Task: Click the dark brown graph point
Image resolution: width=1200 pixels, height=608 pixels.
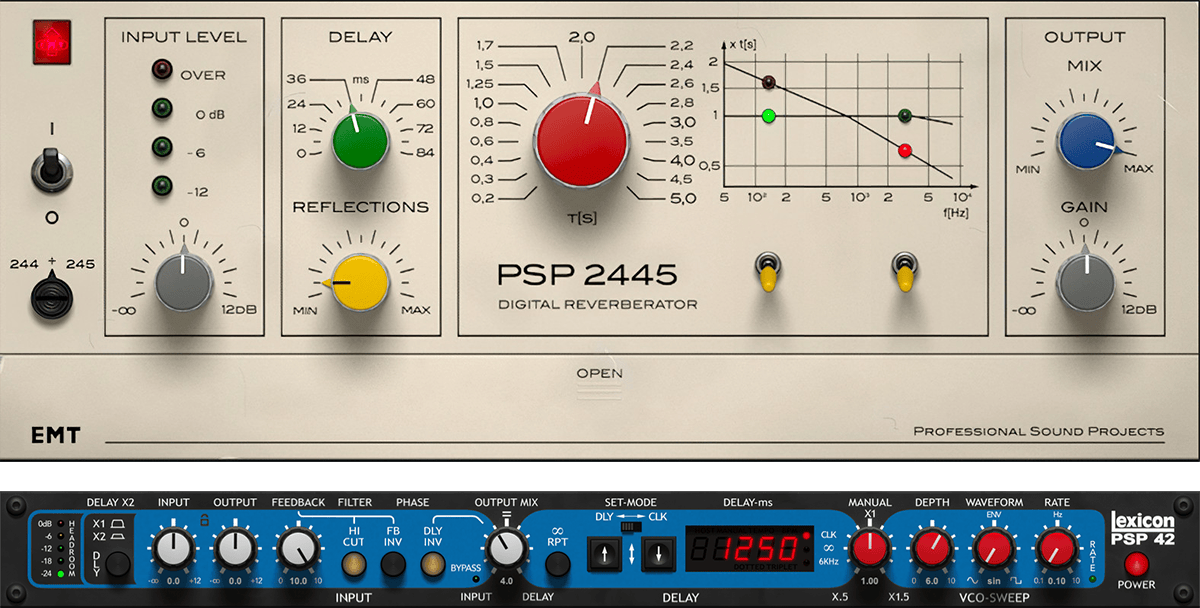Action: coord(769,83)
